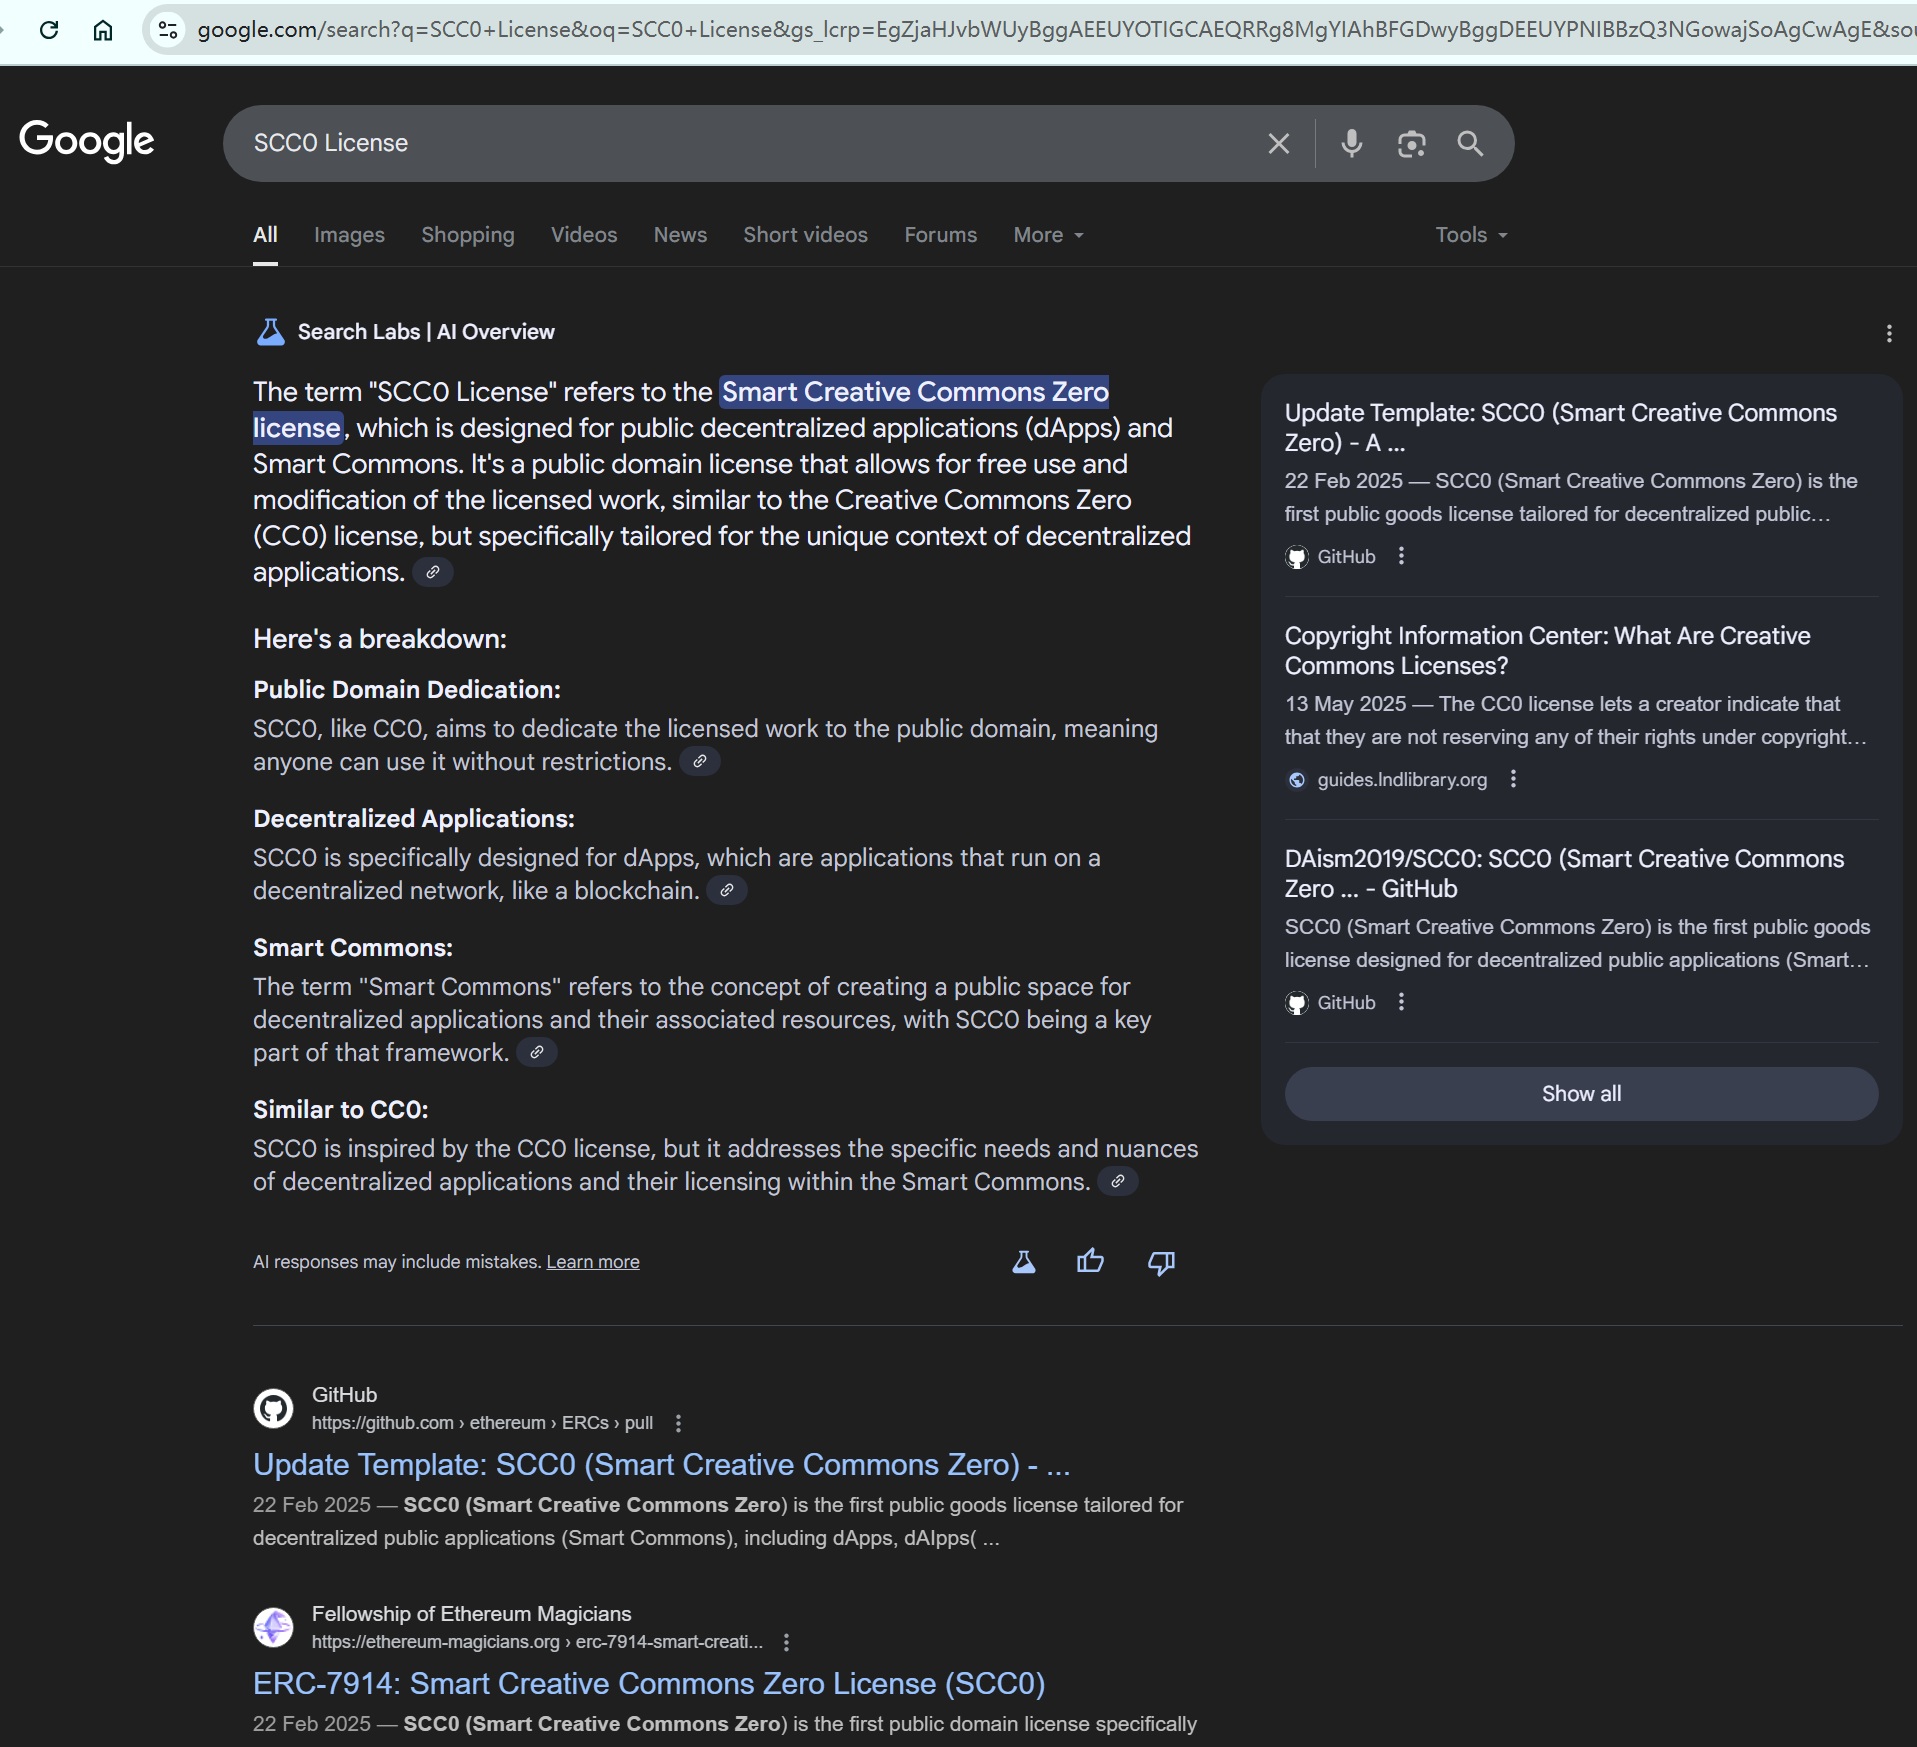Screen dimensions: 1917x1747
Task: Open source link after first overview paragraph
Action: pyautogui.click(x=433, y=572)
